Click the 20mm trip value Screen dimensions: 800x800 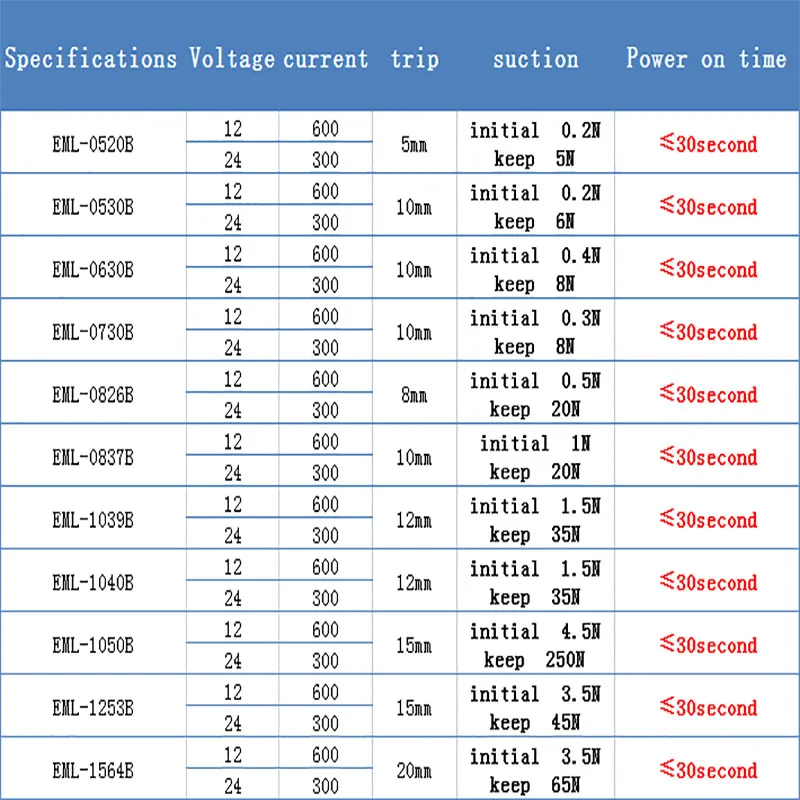[x=414, y=771]
